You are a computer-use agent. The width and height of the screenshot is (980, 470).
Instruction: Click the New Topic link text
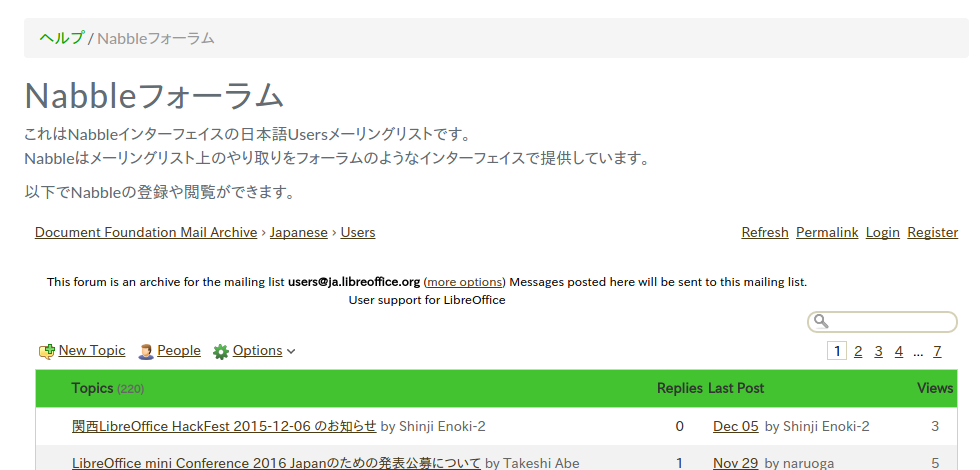(92, 351)
